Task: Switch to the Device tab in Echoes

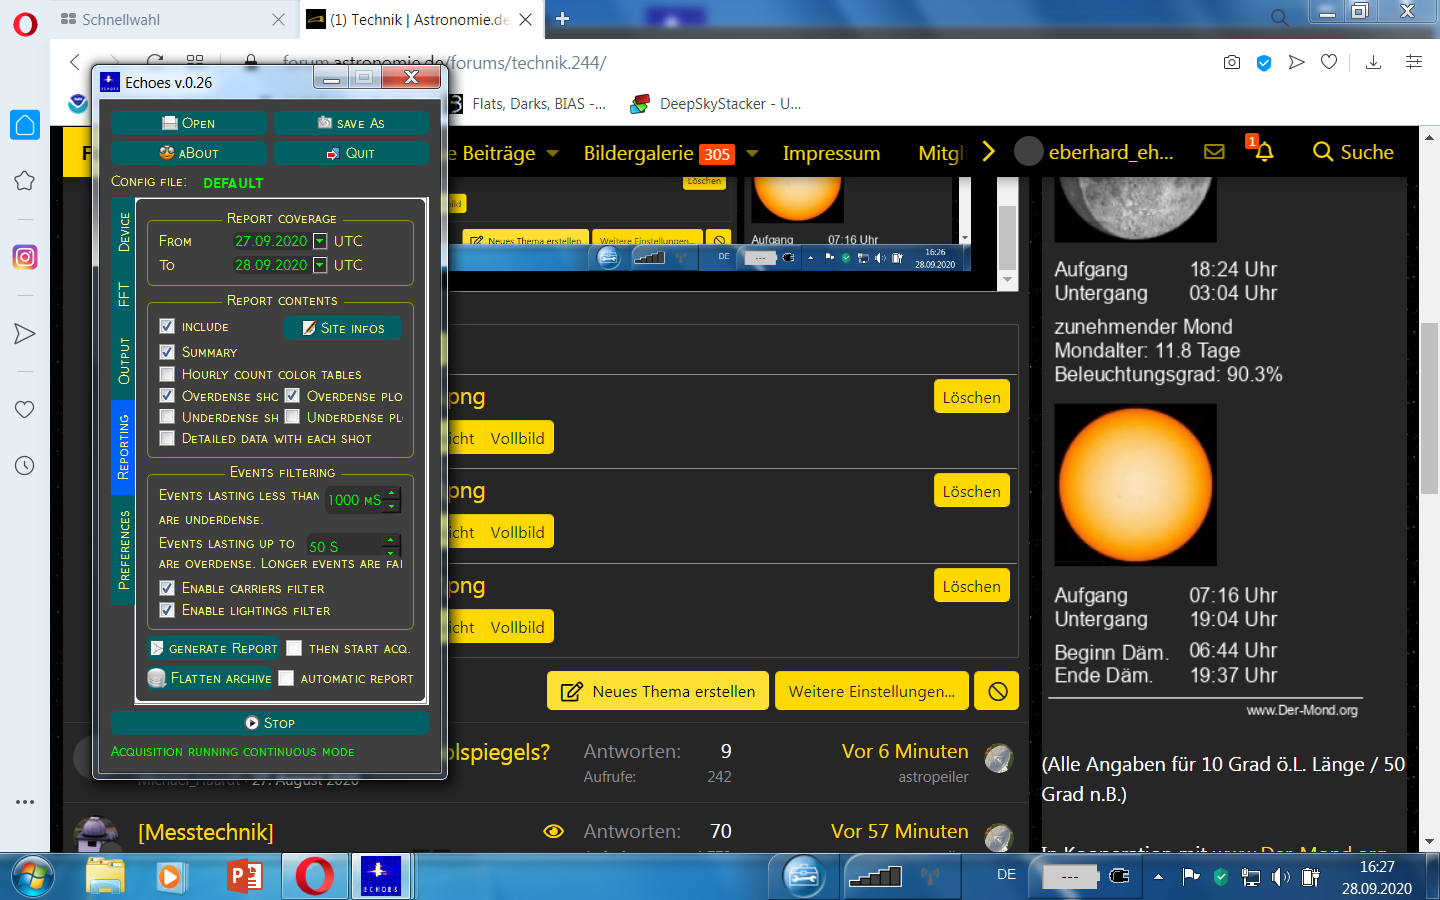Action: click(123, 232)
